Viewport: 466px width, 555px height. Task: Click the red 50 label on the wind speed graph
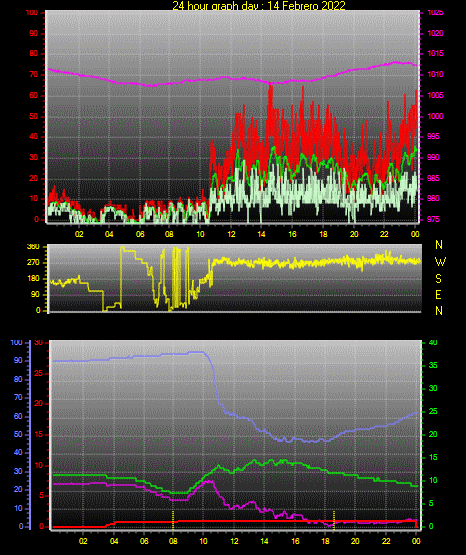click(33, 116)
